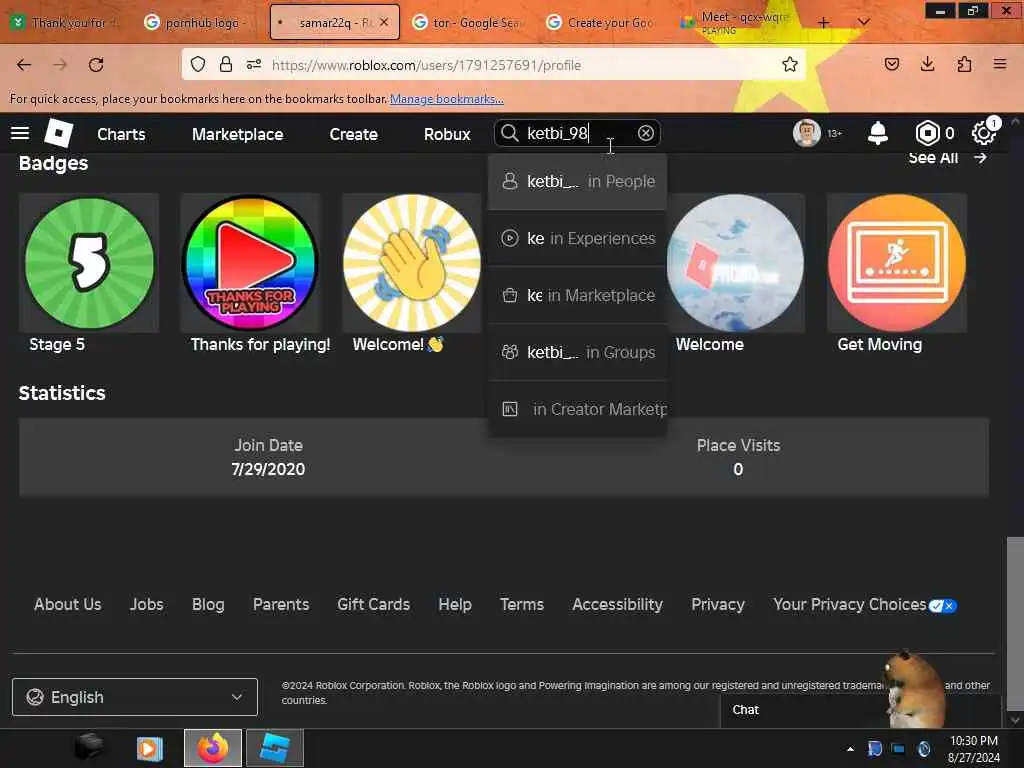Image resolution: width=1024 pixels, height=768 pixels.
Task: Open the Terms footer link
Action: pos(522,605)
